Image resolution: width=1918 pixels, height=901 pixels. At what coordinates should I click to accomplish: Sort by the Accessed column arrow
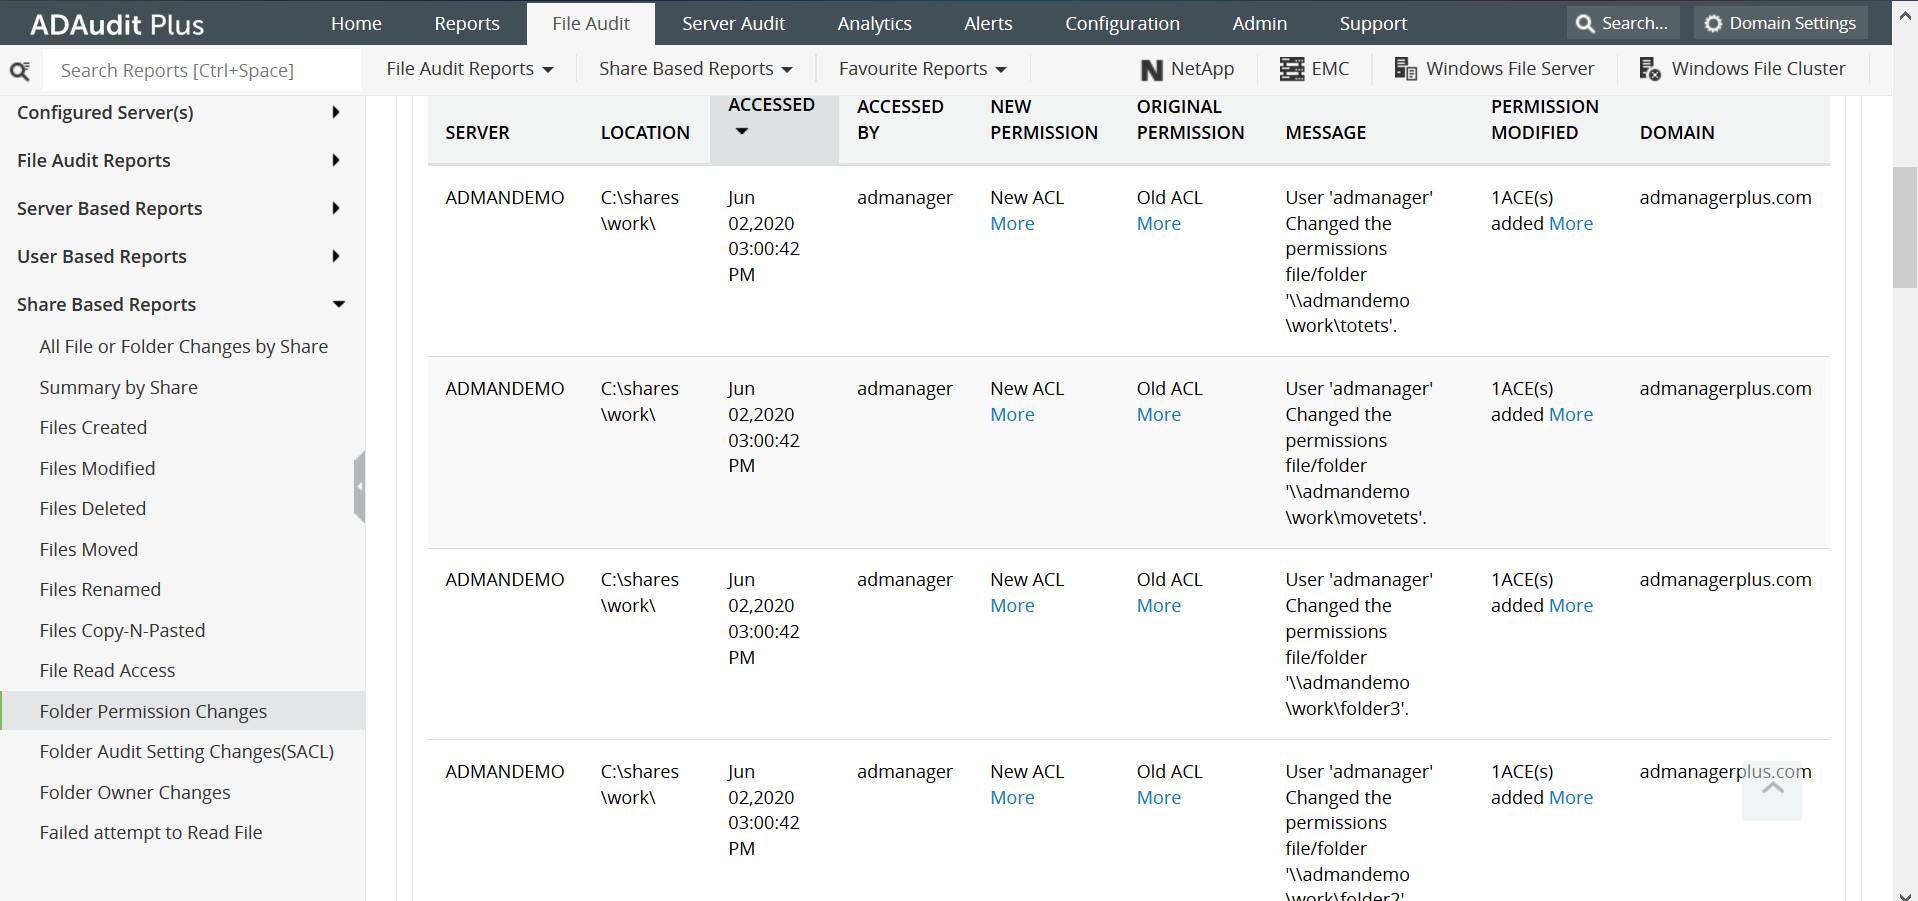(742, 131)
